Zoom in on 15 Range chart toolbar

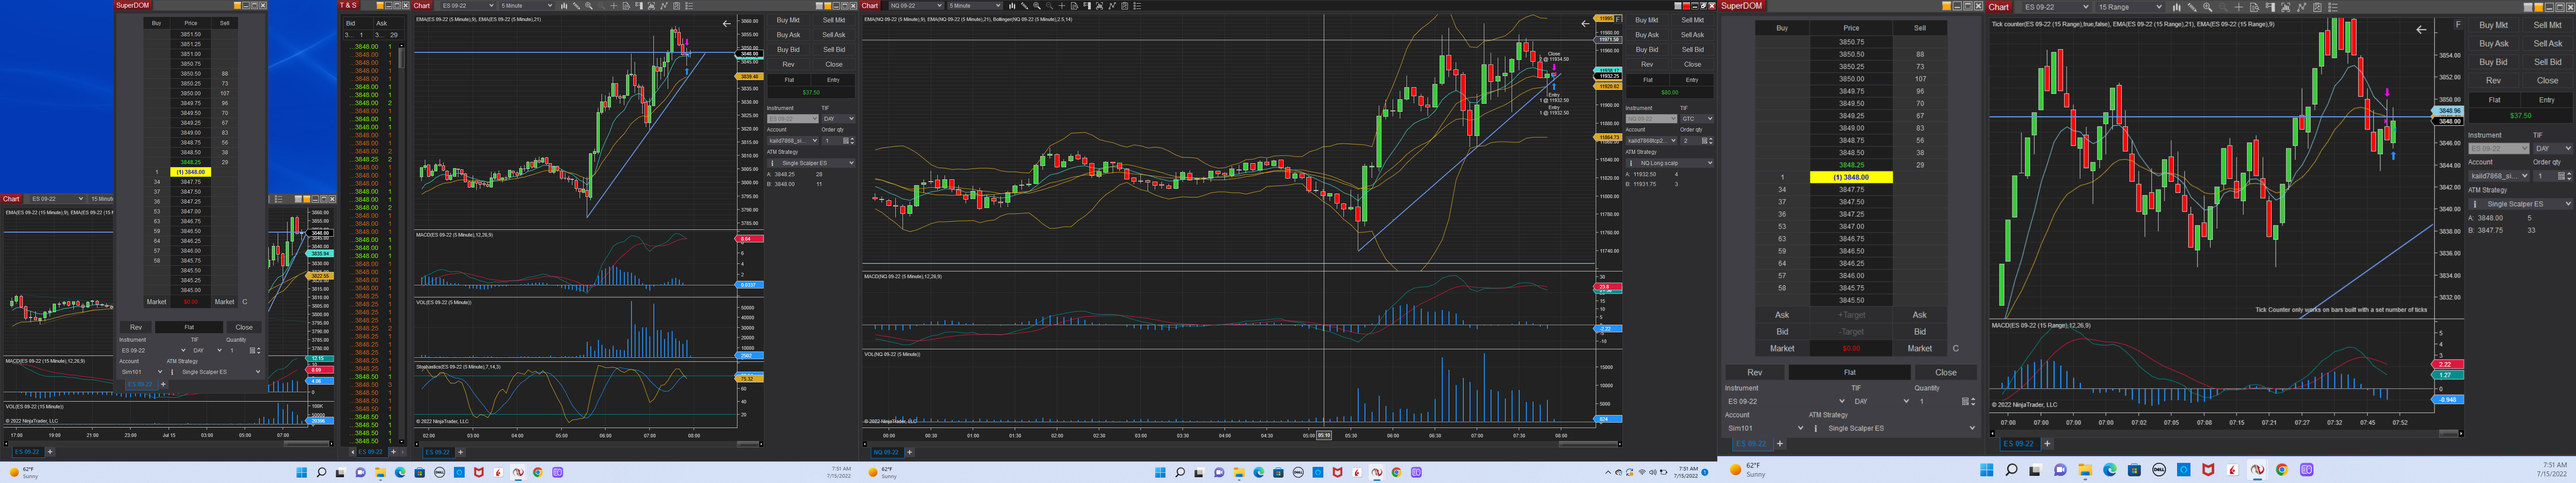pos(2208,7)
